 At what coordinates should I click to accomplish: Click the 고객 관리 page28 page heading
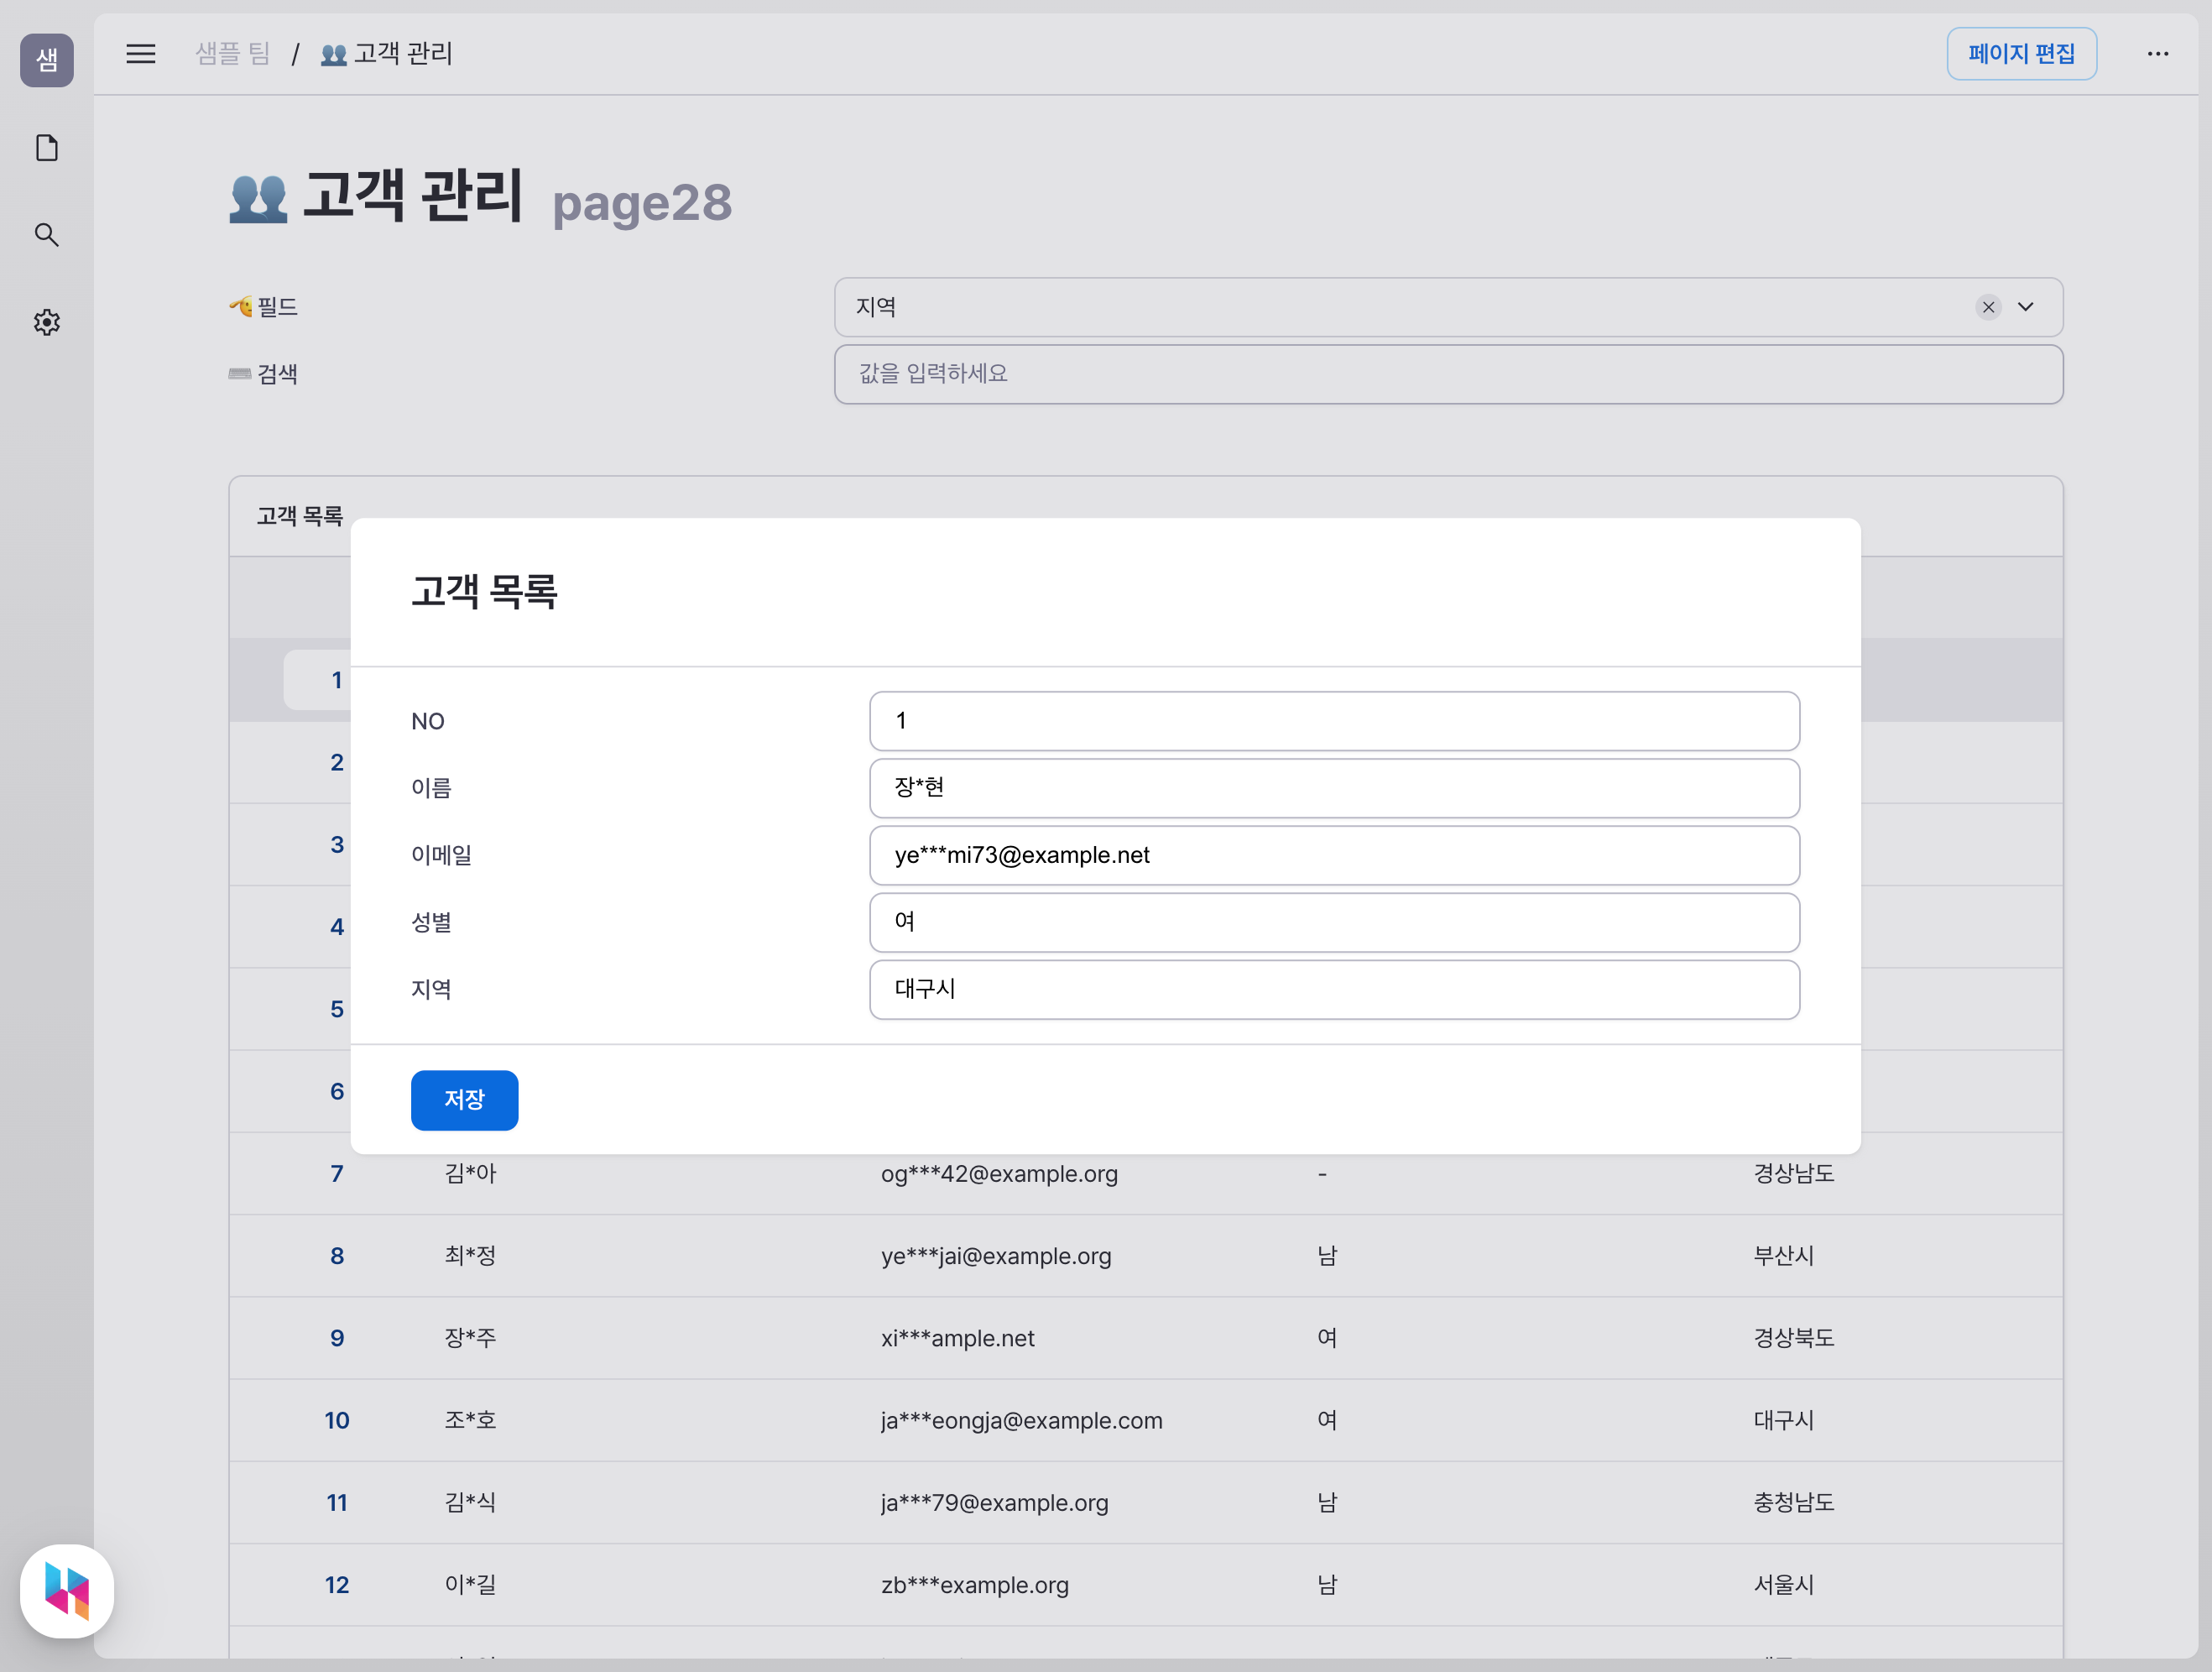[480, 198]
